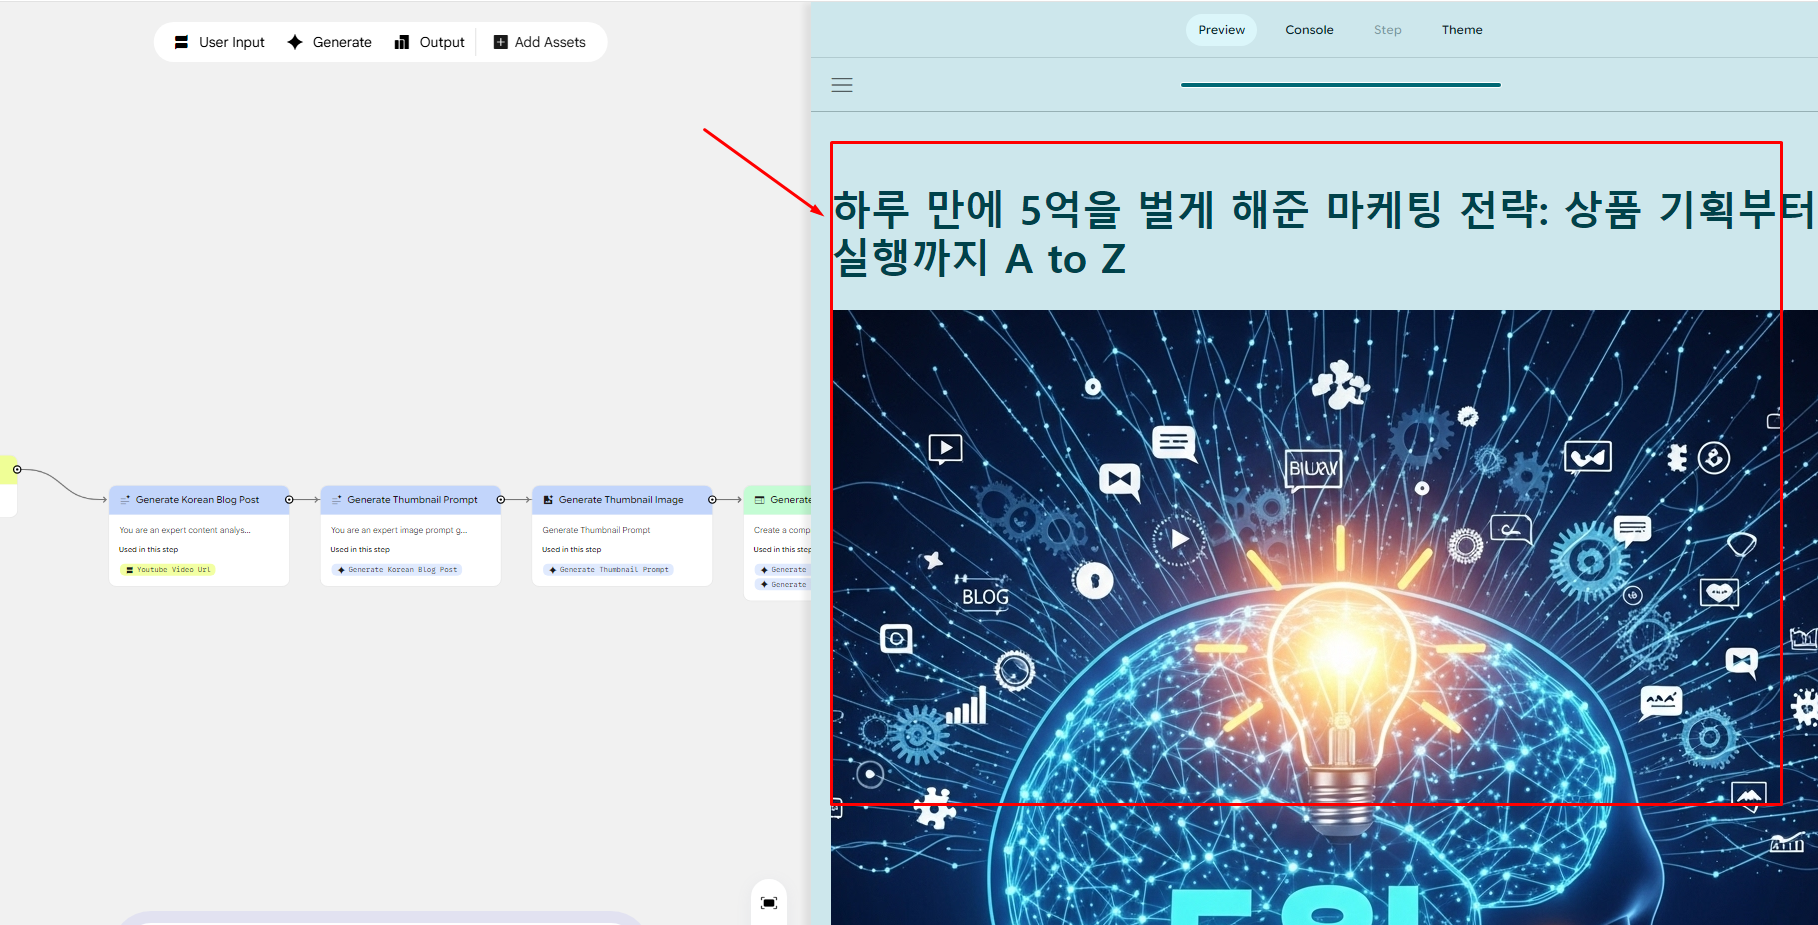The width and height of the screenshot is (1818, 925).
Task: Click the brain lightbulb thumbnail image
Action: click(x=1324, y=617)
